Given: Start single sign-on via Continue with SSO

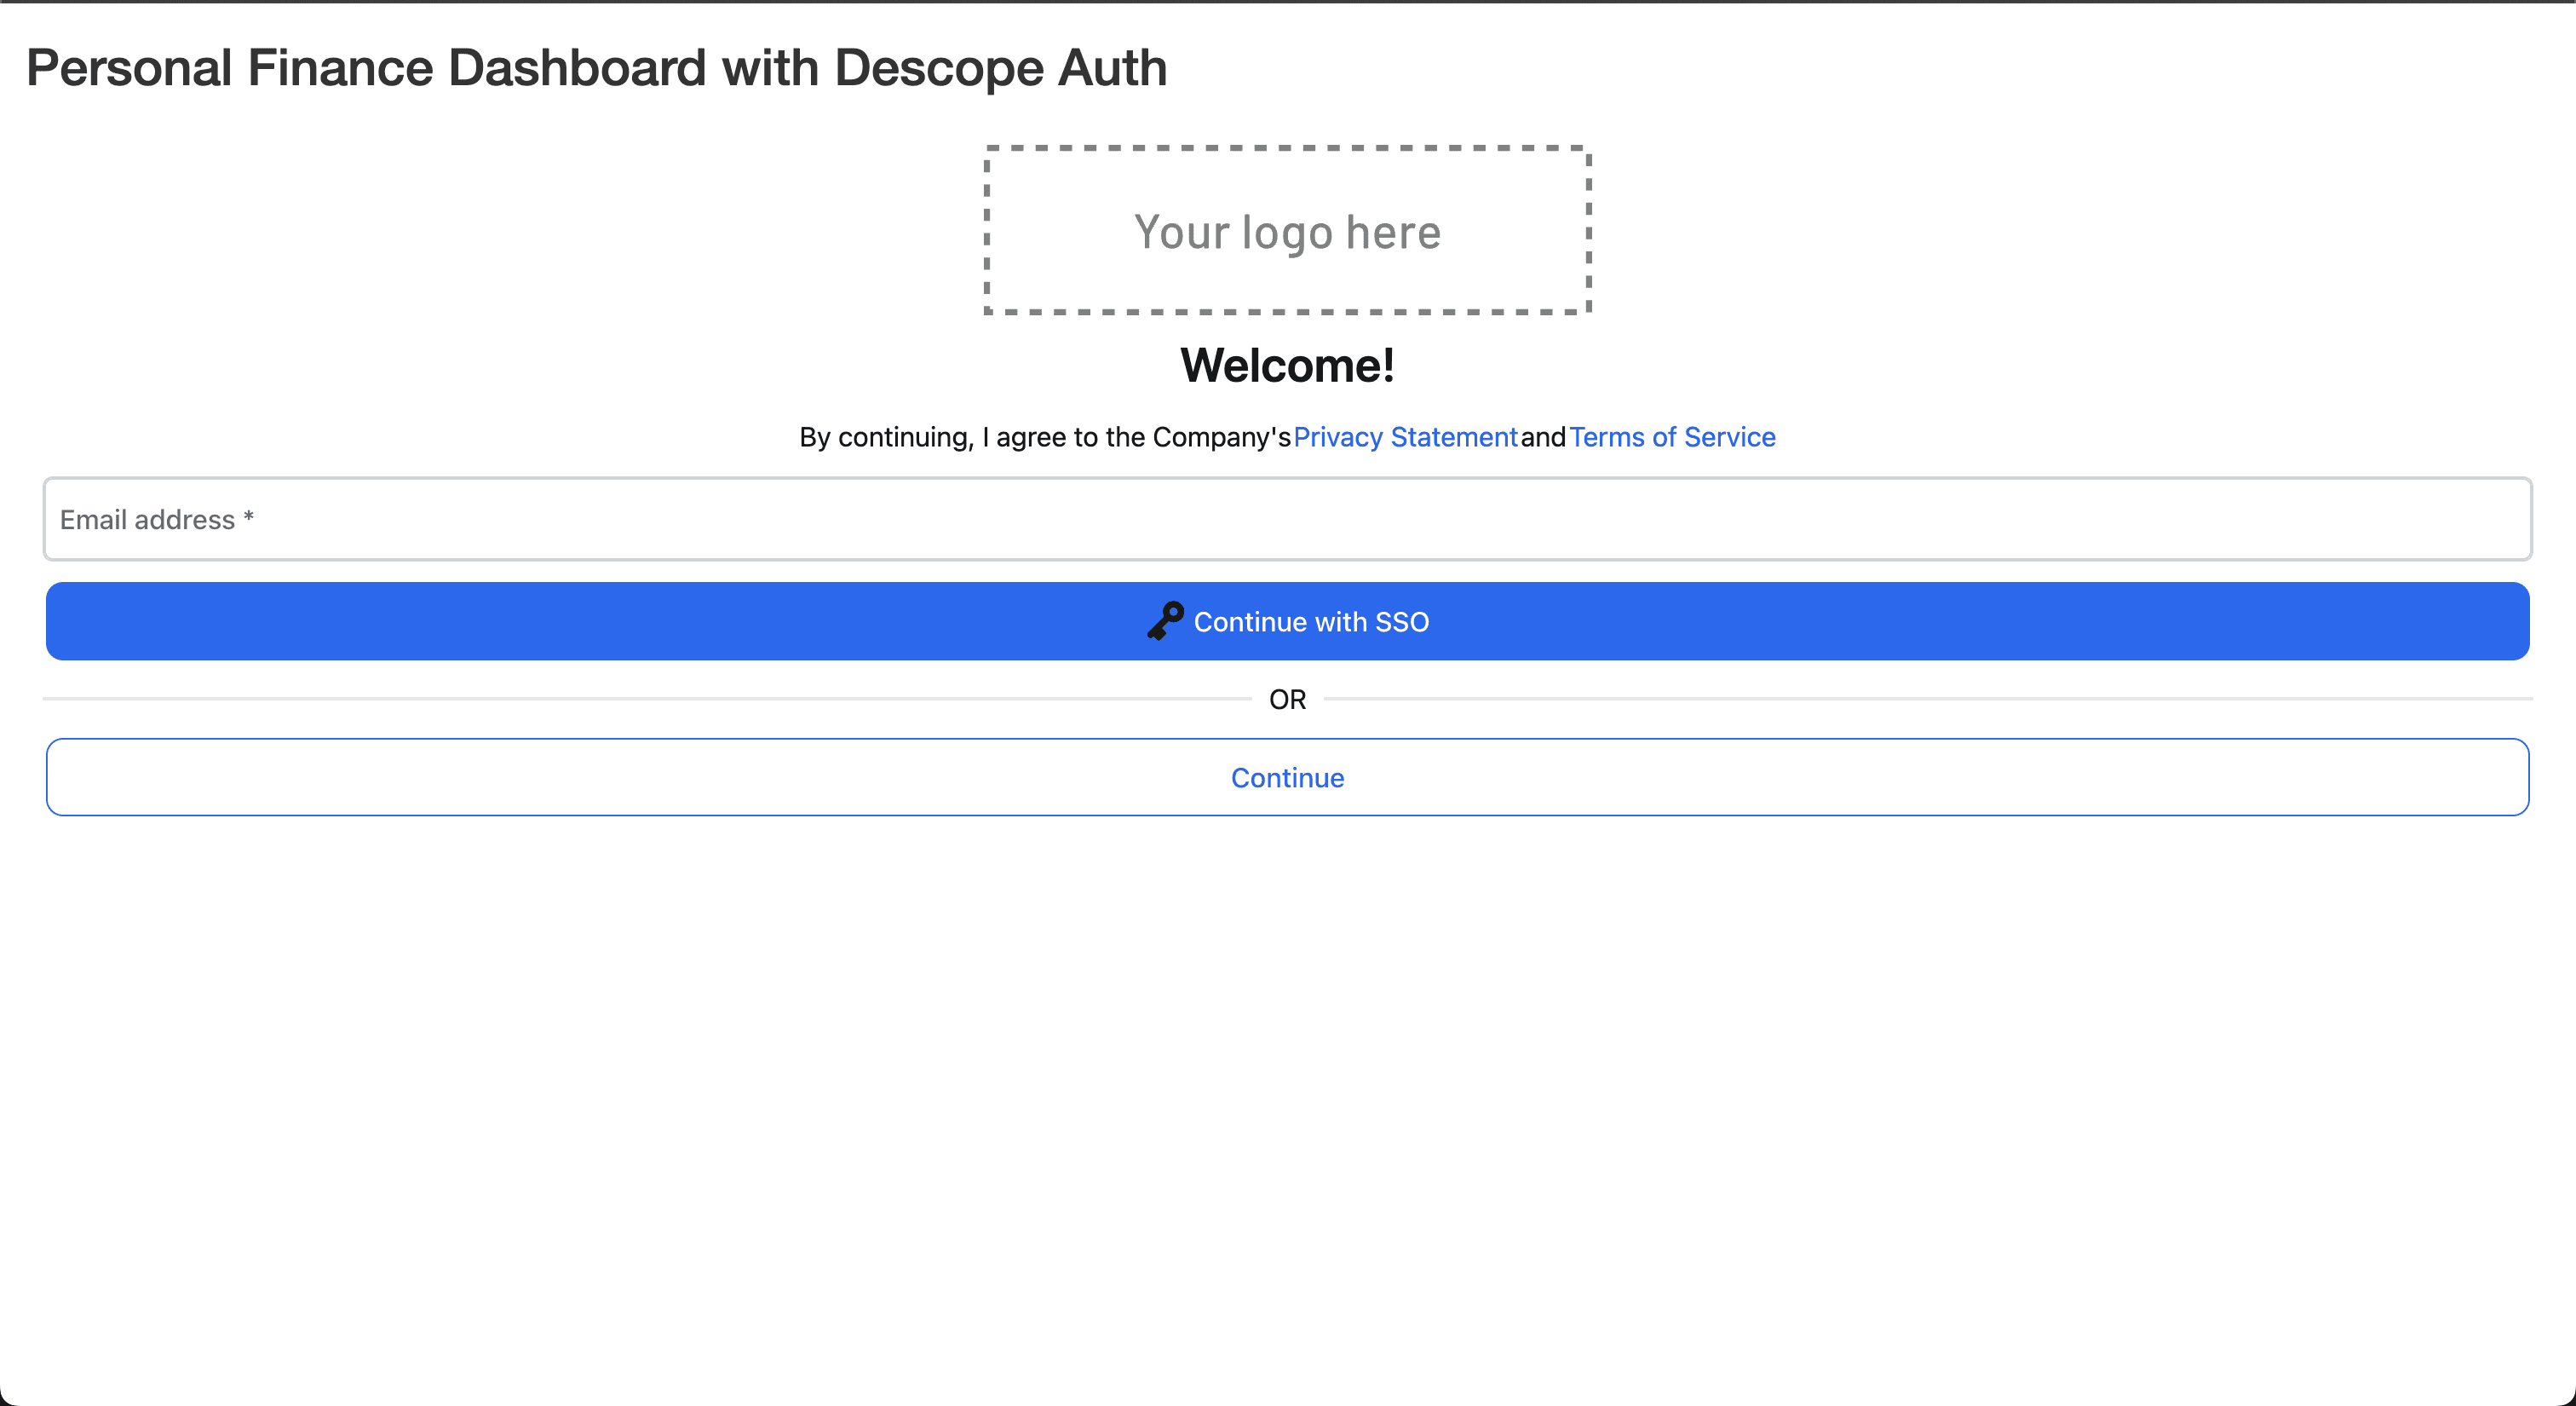Looking at the screenshot, I should [x=1287, y=620].
